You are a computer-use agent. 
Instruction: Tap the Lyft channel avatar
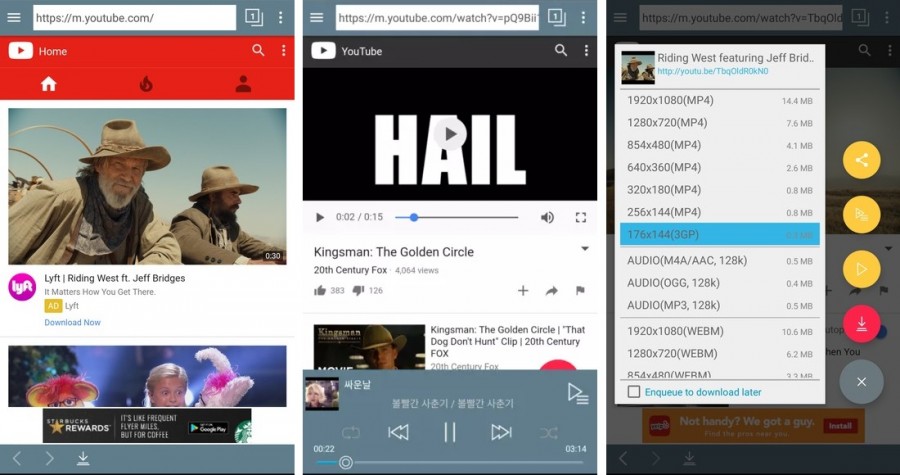(22, 287)
